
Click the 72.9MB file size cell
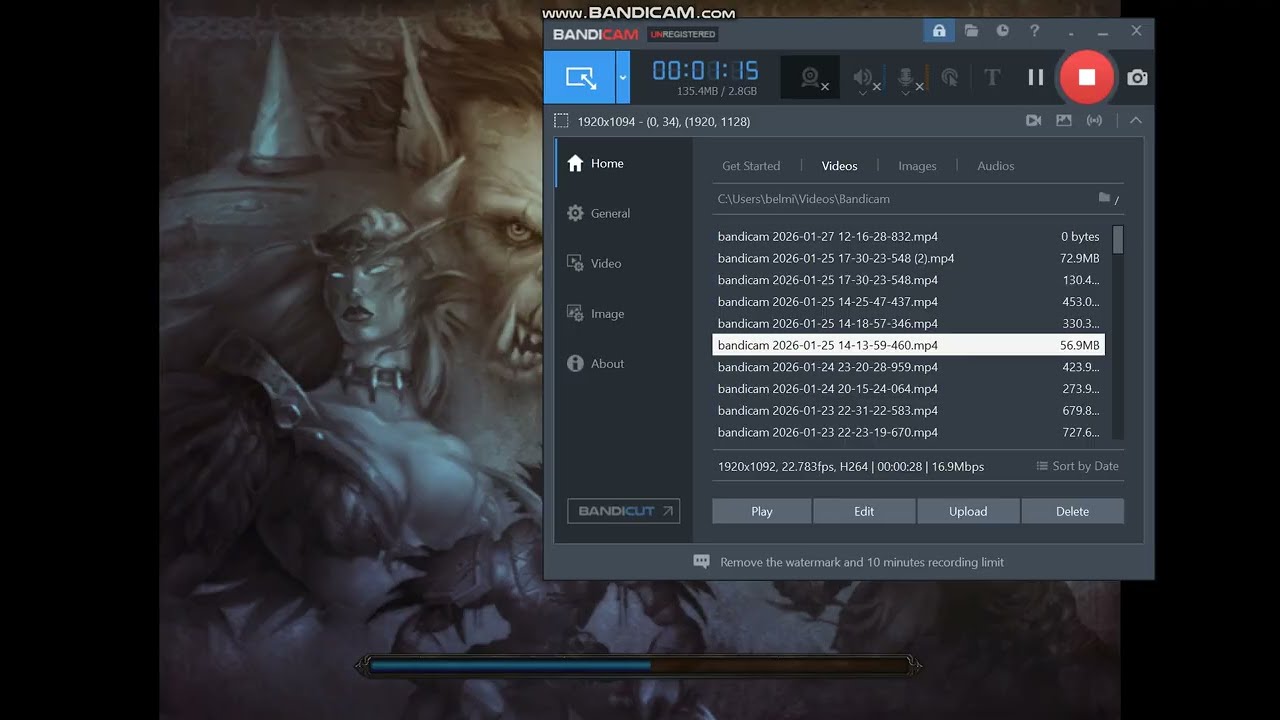tap(1080, 258)
